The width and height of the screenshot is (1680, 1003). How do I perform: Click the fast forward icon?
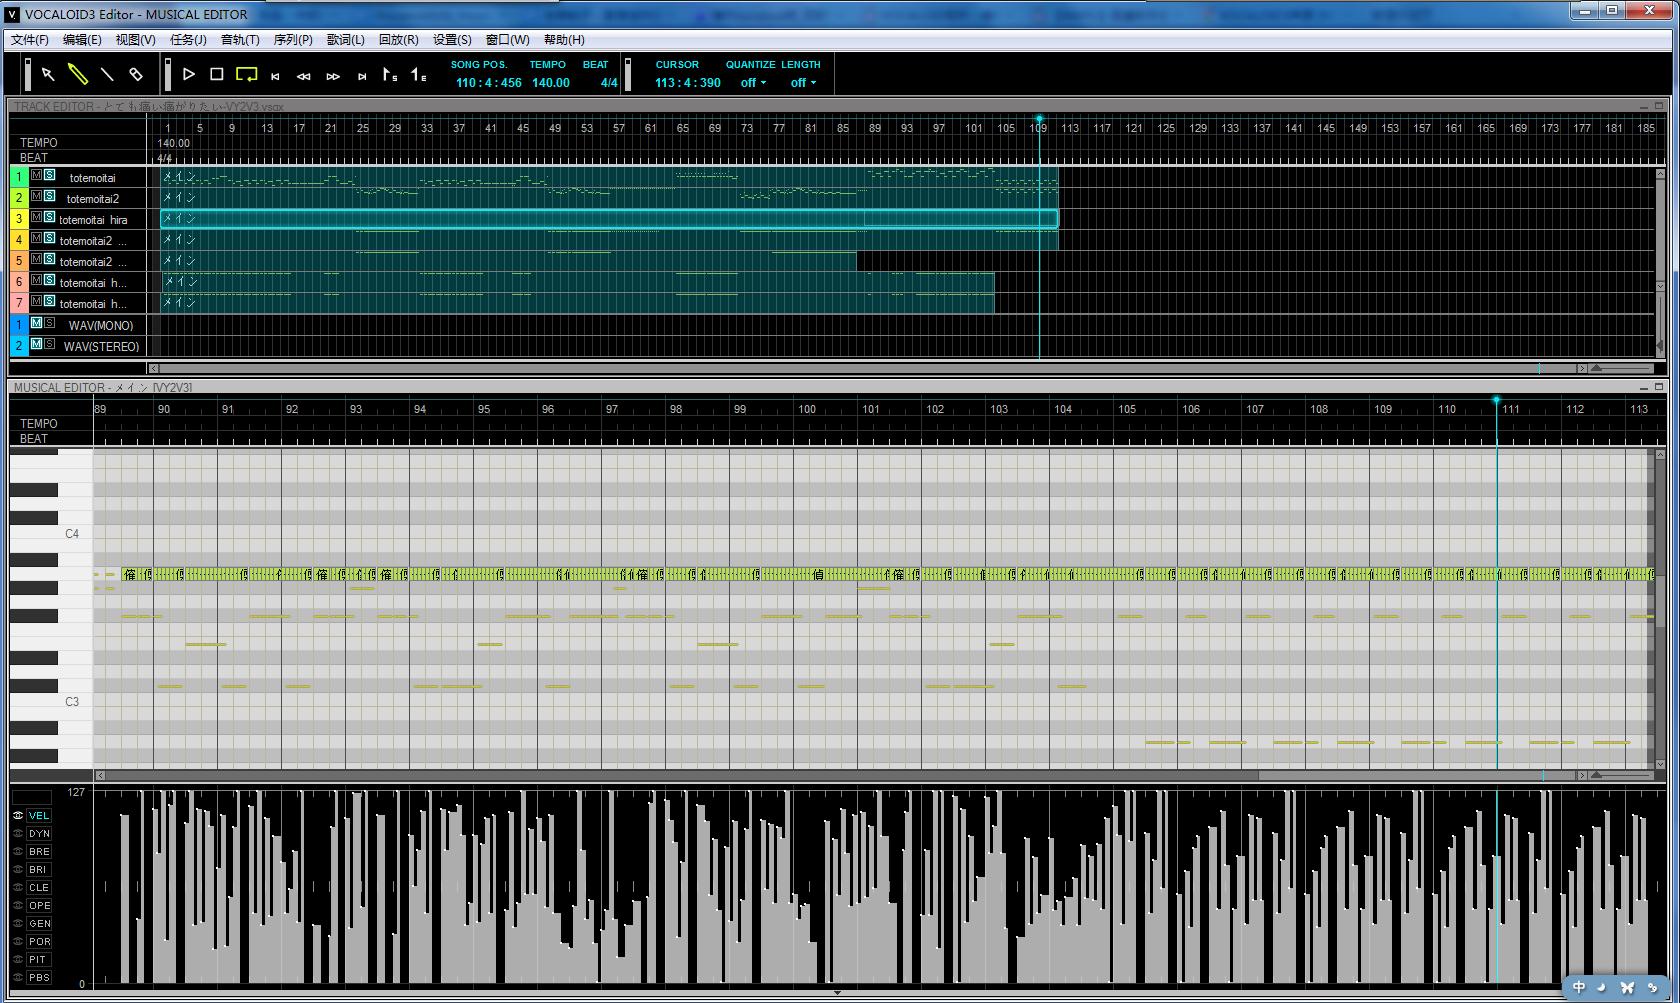333,76
